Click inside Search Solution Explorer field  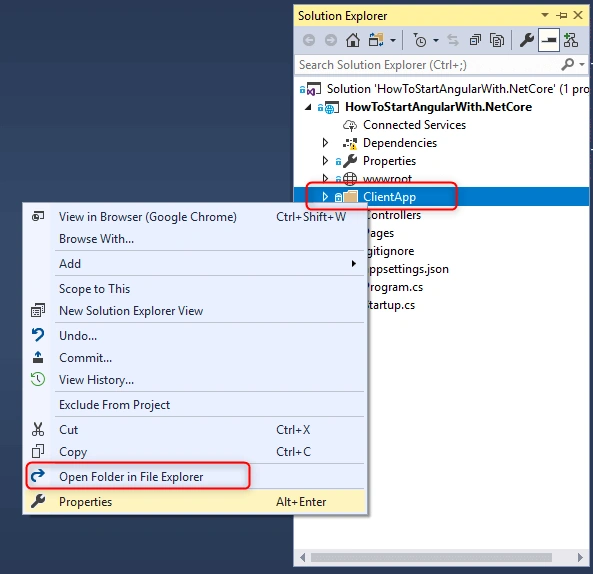click(427, 65)
